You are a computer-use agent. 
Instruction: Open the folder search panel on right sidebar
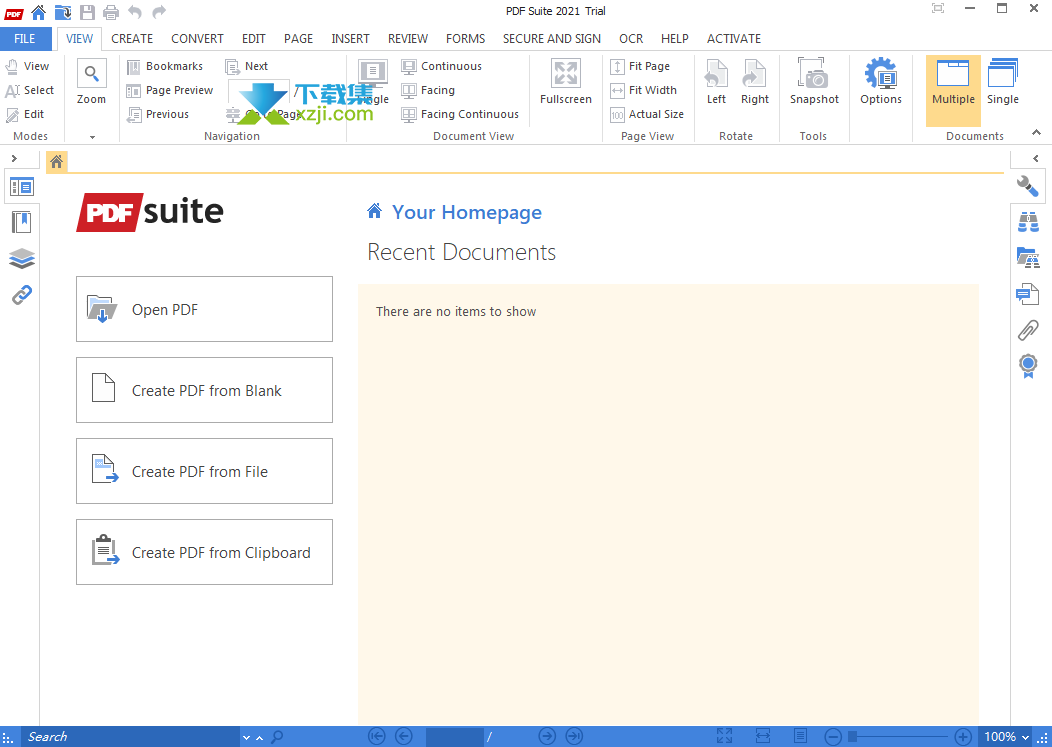point(1028,257)
